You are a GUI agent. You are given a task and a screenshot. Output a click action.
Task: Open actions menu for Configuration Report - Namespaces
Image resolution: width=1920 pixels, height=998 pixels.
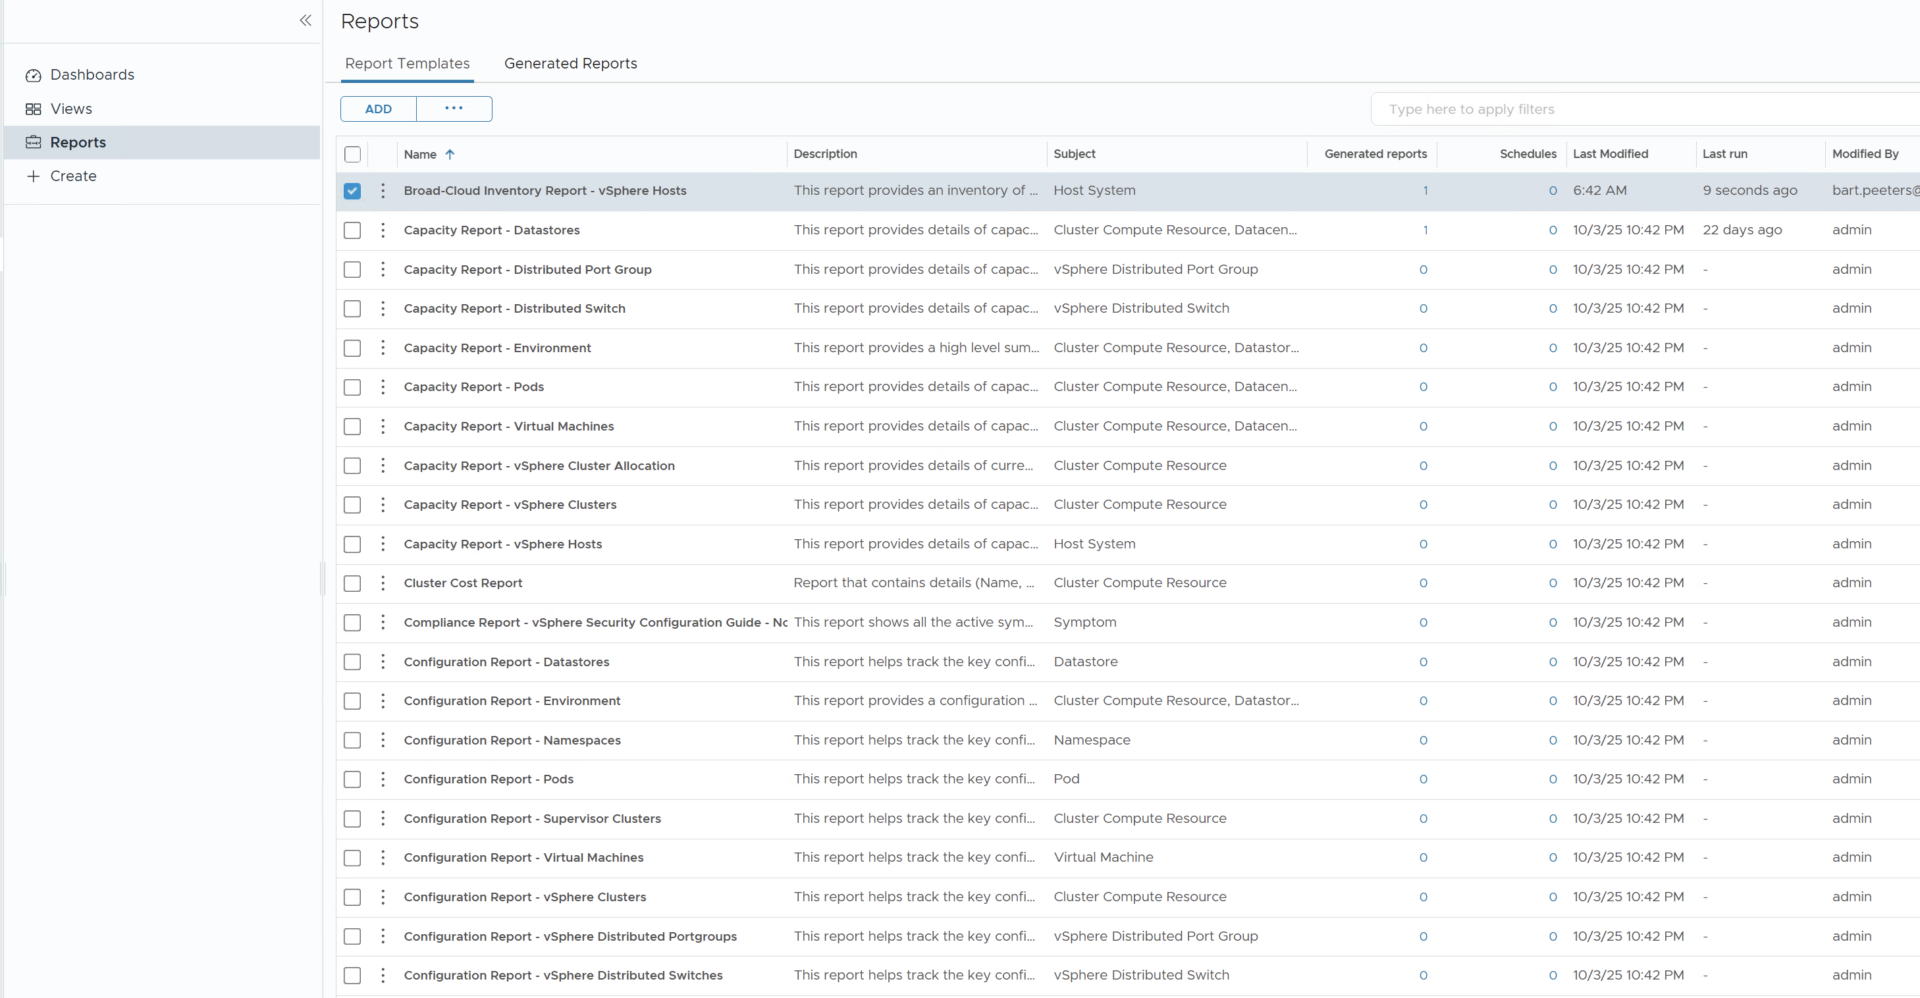pyautogui.click(x=383, y=740)
